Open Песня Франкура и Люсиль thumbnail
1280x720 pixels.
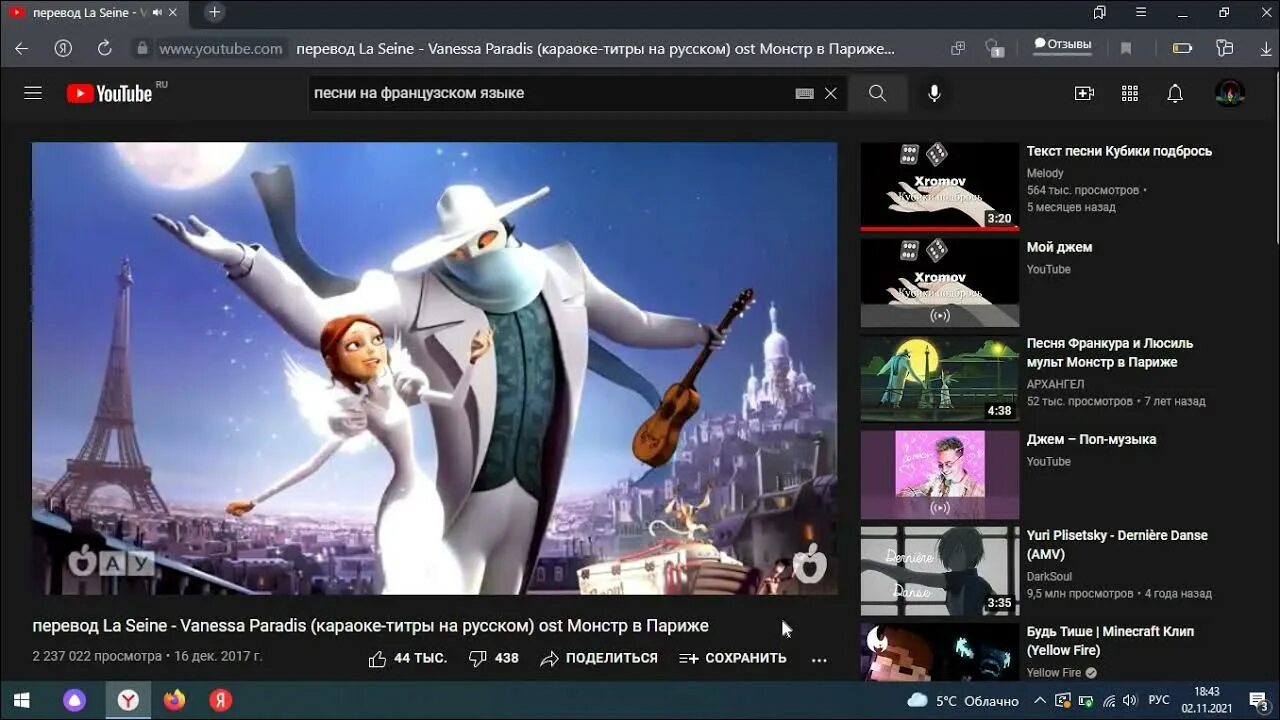[940, 378]
